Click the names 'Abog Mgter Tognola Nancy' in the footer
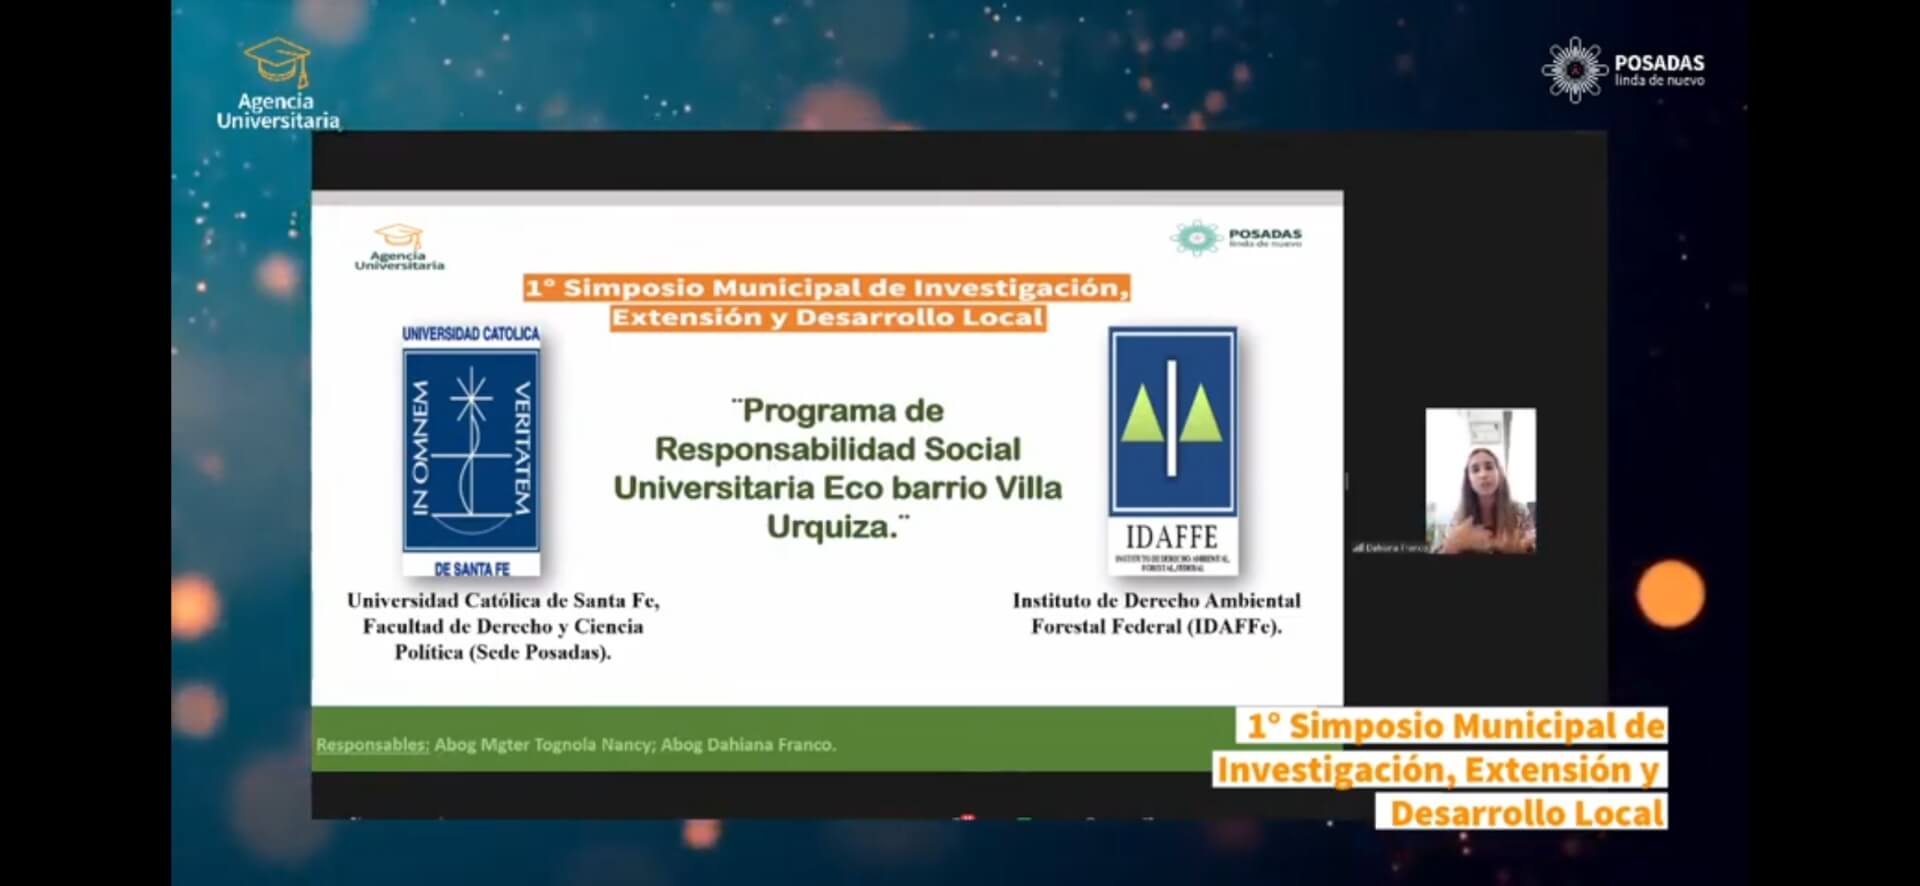 pos(543,745)
